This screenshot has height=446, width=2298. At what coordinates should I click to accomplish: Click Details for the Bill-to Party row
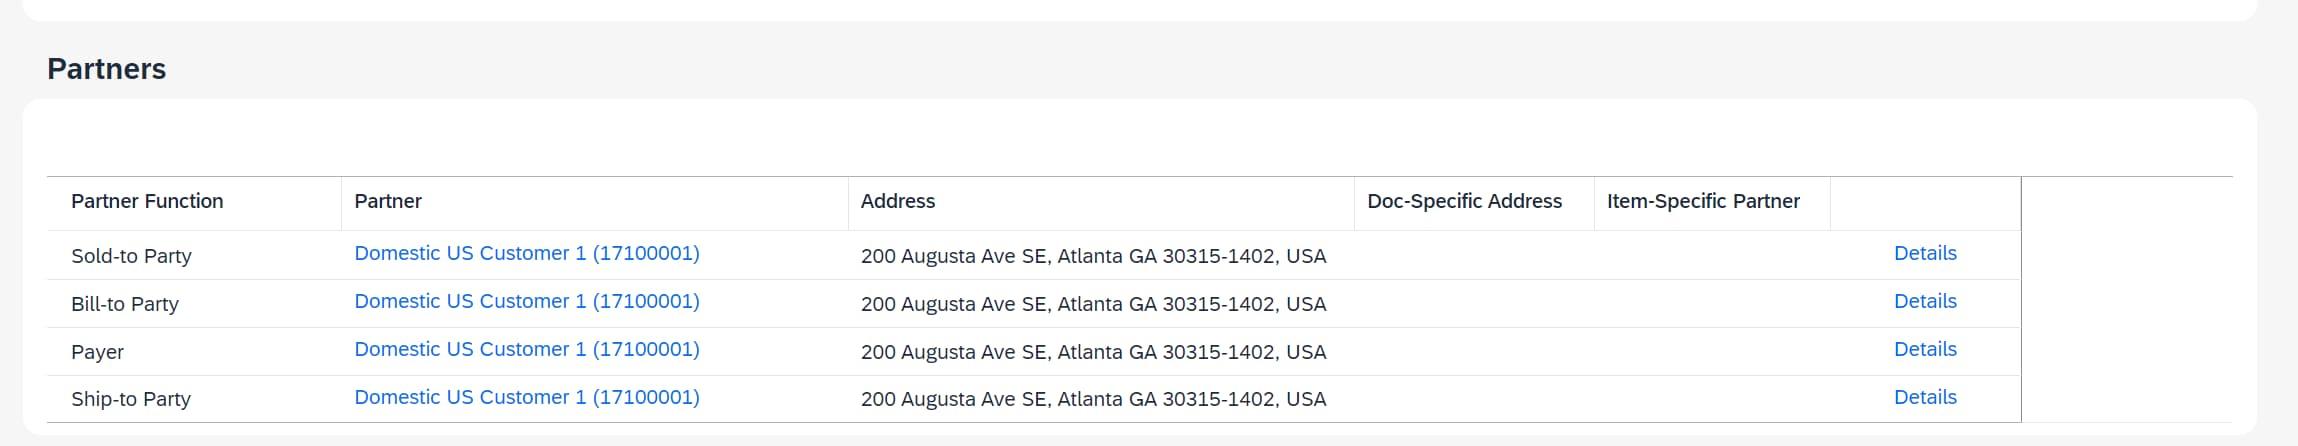coord(1924,302)
